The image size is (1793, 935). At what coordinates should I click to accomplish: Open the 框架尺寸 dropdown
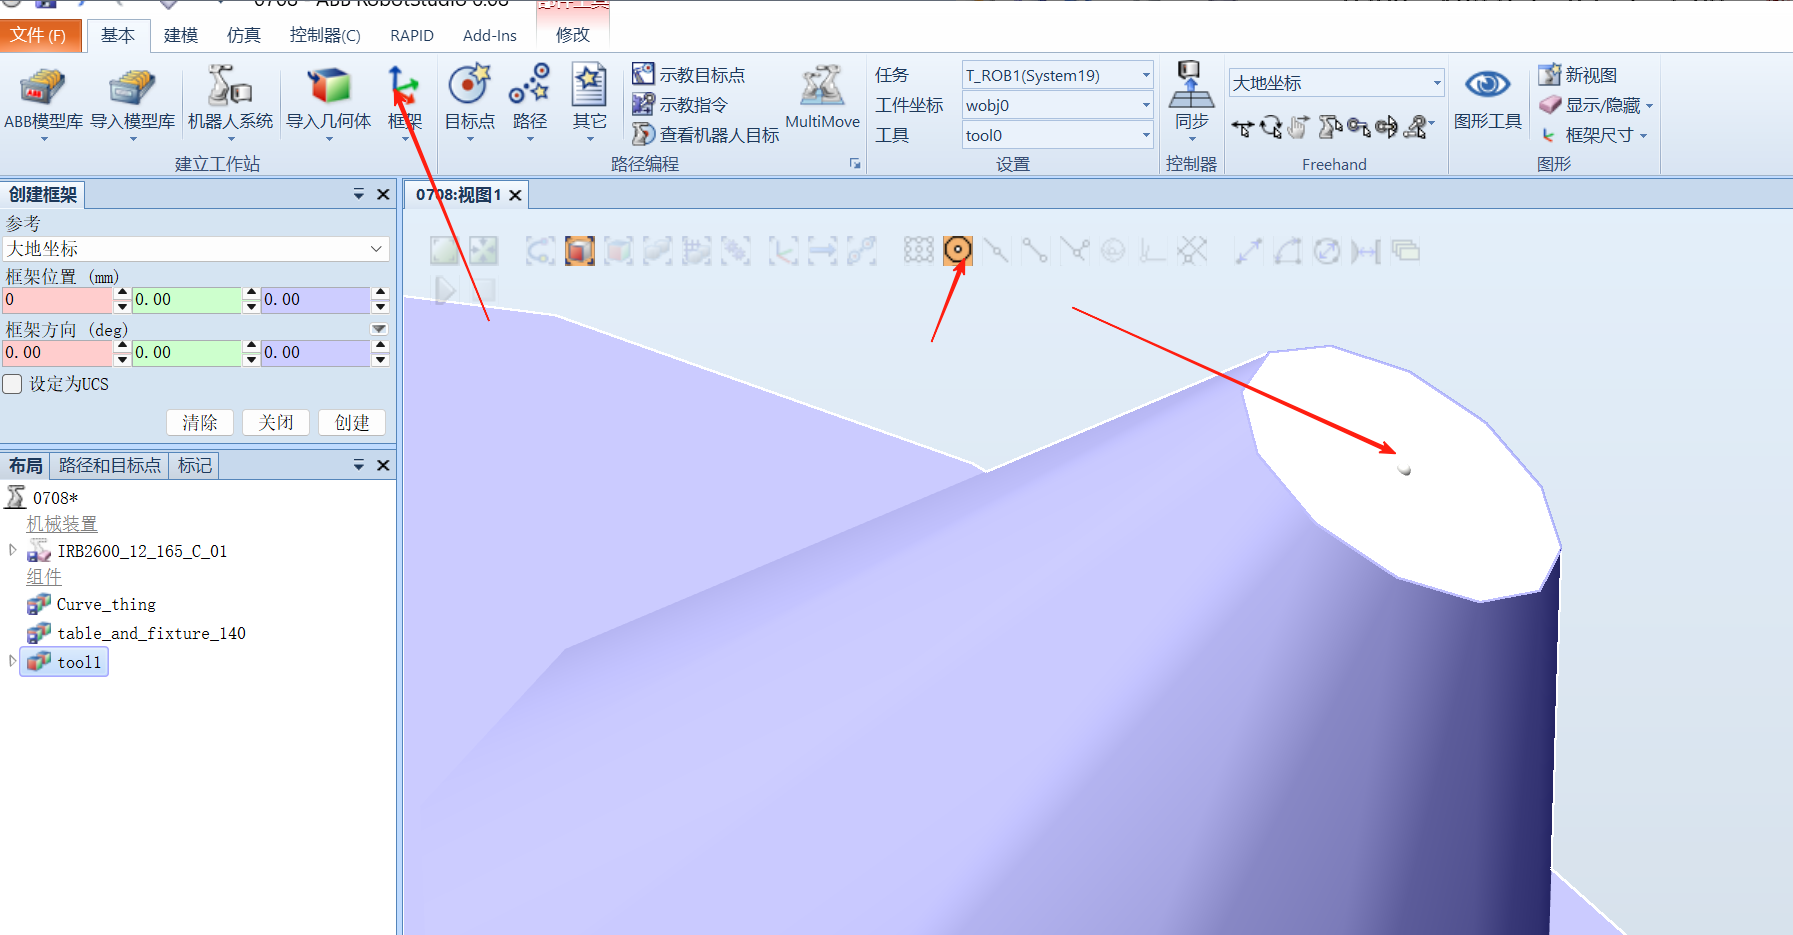pos(1594,135)
